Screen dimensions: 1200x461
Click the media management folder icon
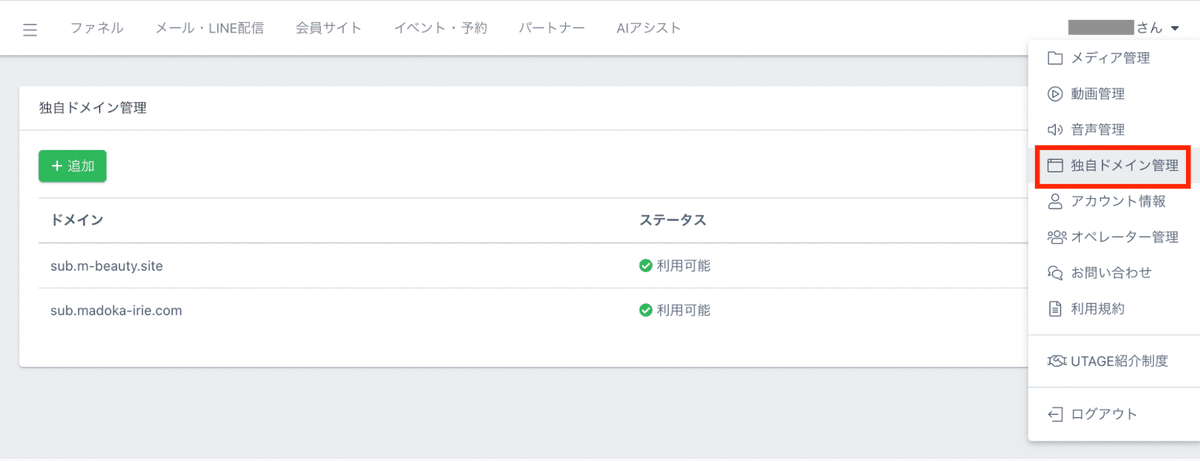[1054, 58]
